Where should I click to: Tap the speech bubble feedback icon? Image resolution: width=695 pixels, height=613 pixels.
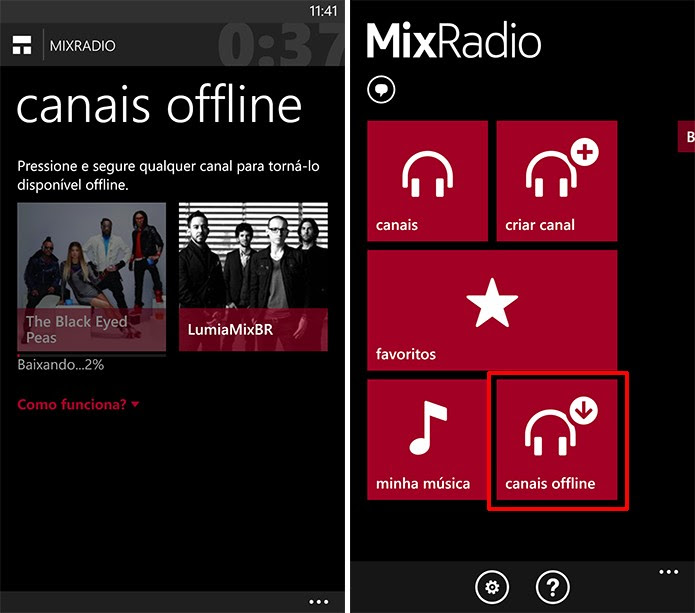pyautogui.click(x=381, y=90)
